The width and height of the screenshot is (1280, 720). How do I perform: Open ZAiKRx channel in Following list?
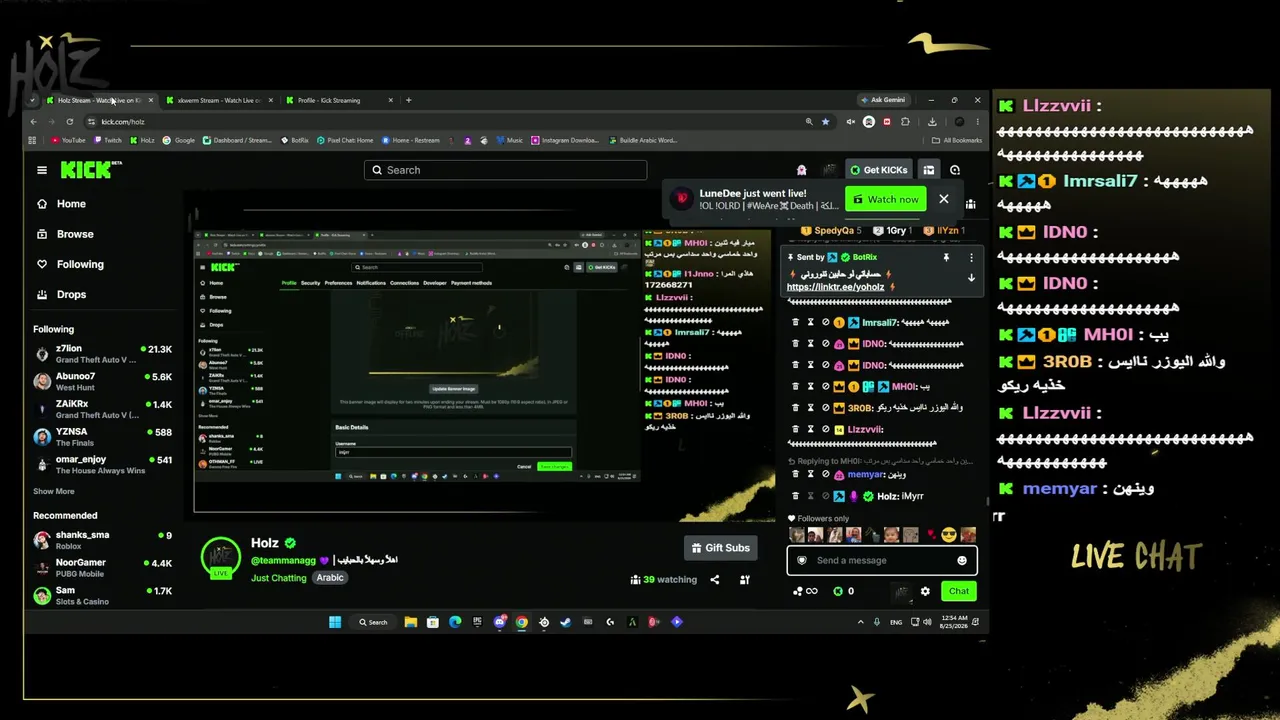click(103, 409)
